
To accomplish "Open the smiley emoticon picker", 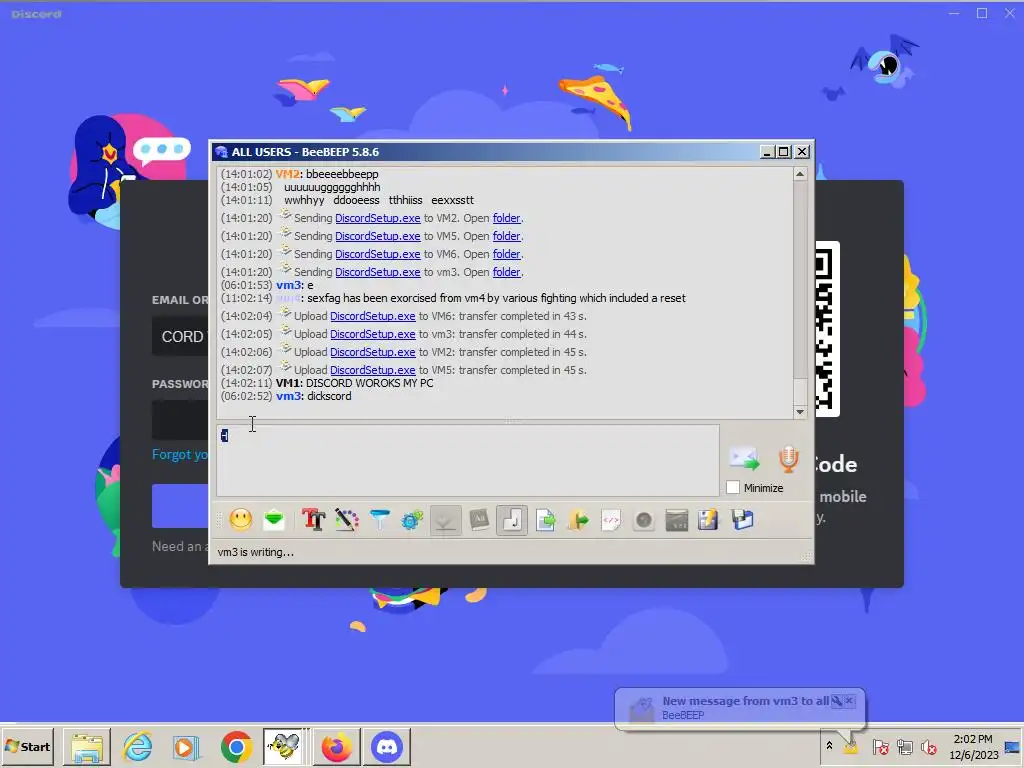I will click(240, 520).
